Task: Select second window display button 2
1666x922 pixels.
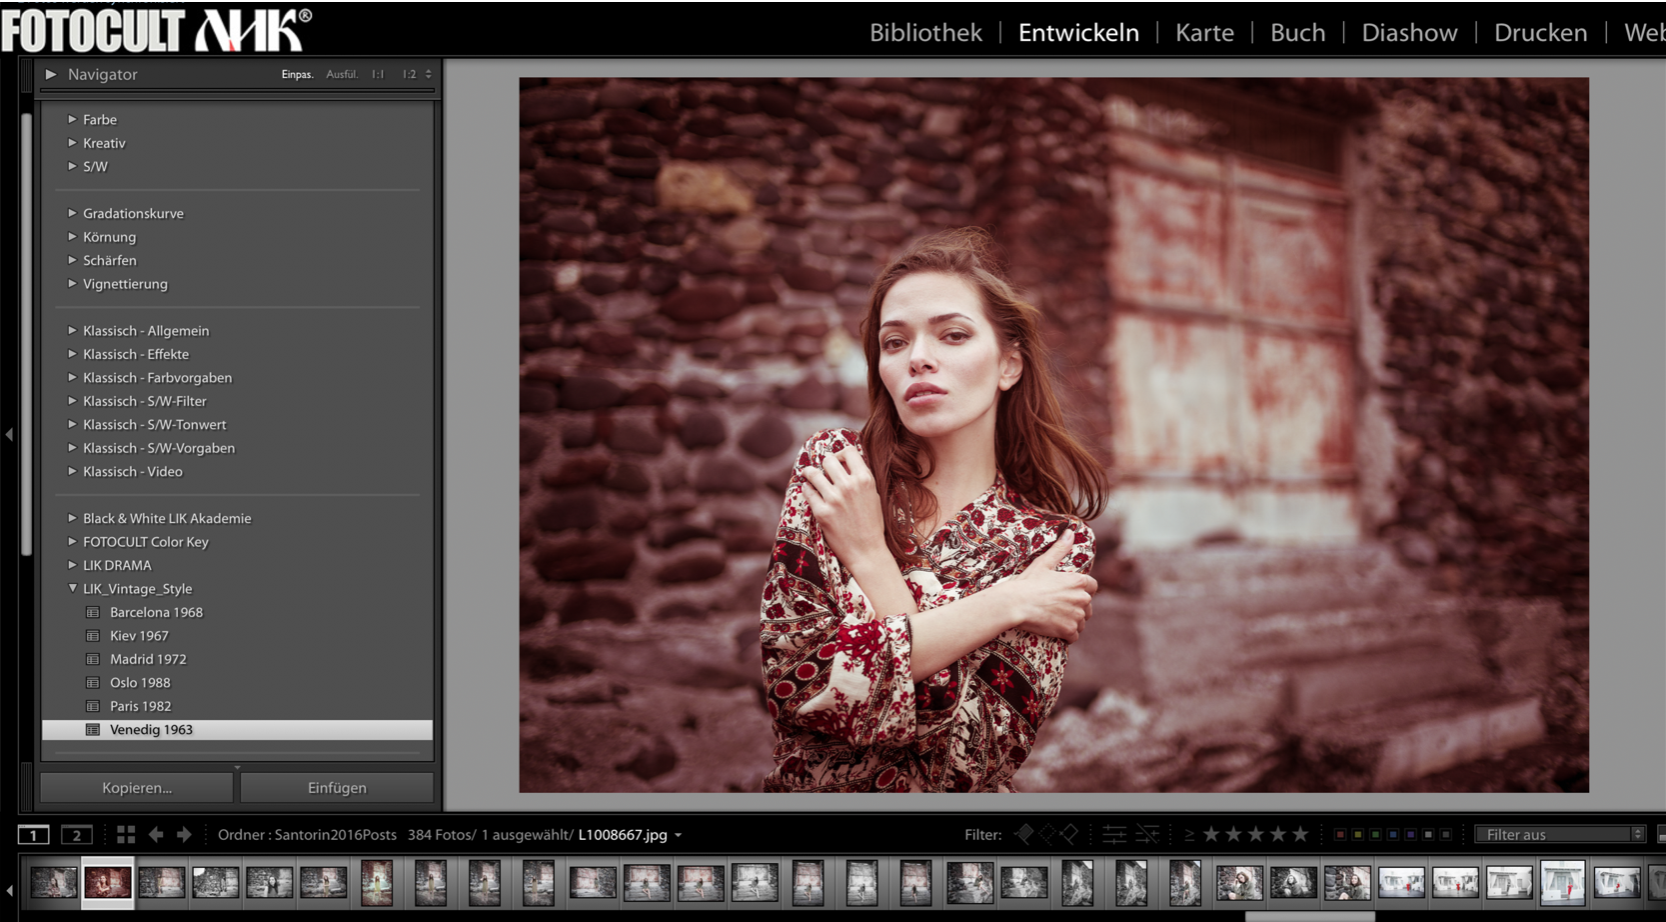Action: click(76, 834)
